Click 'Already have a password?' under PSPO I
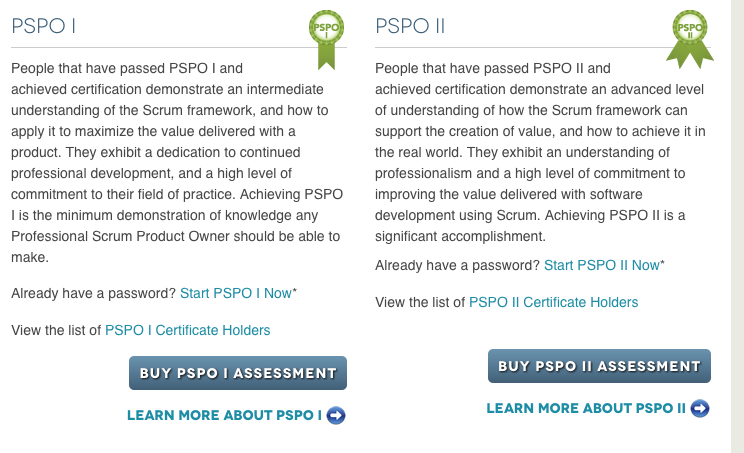 pos(93,293)
